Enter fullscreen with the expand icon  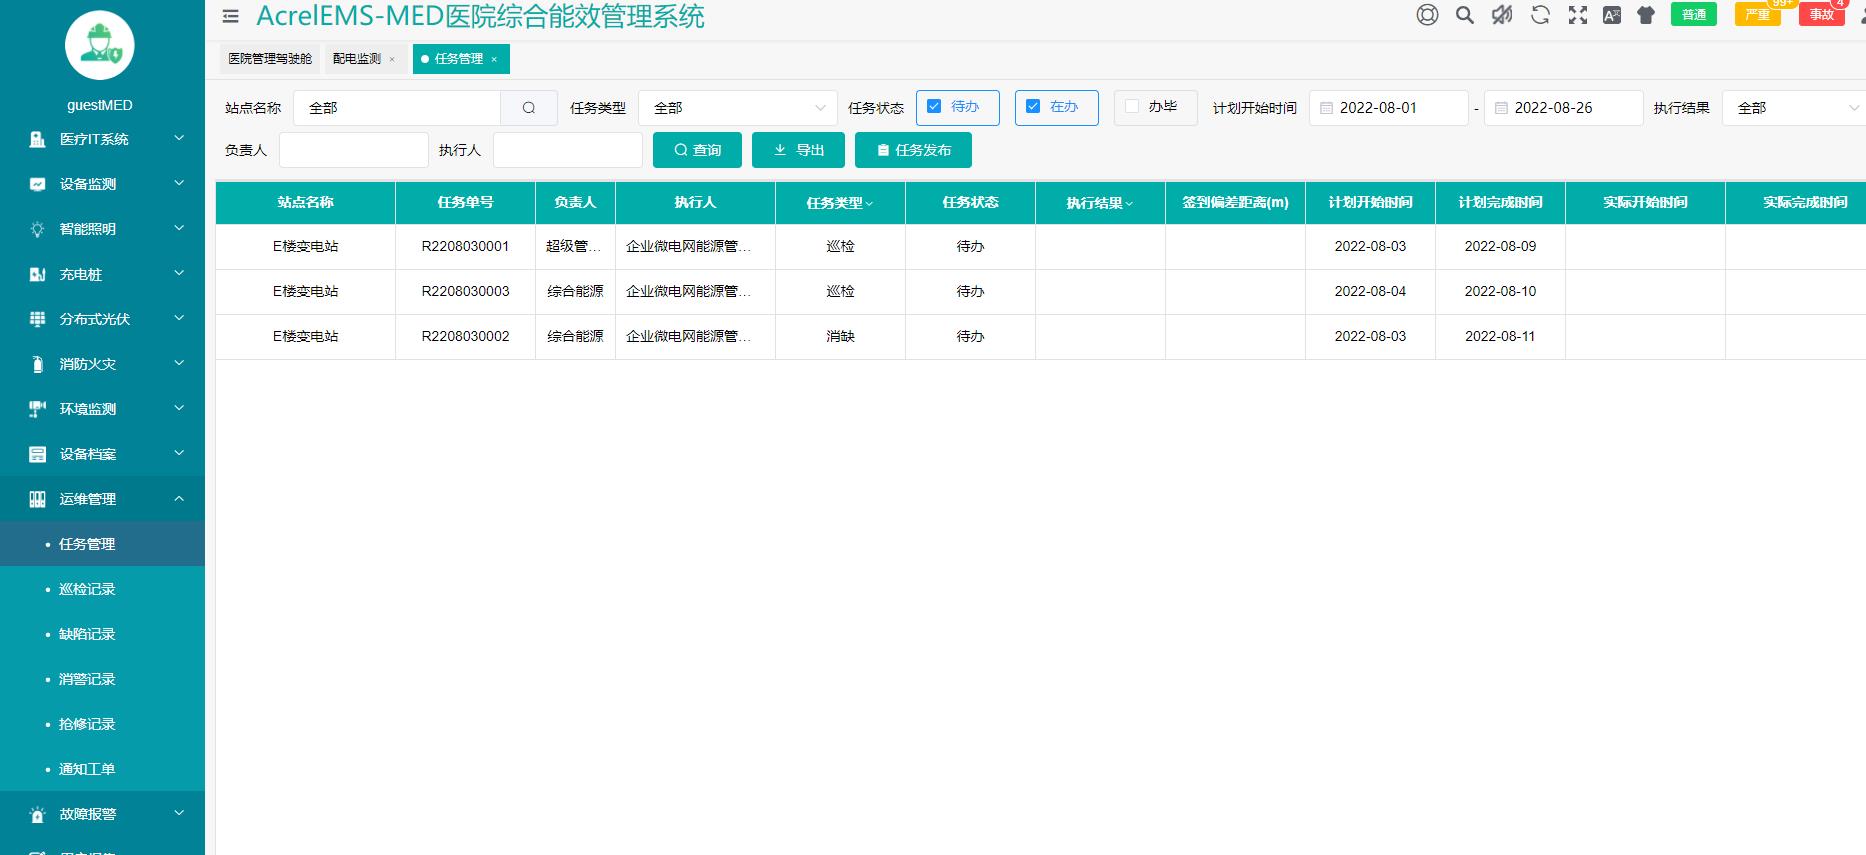1578,15
